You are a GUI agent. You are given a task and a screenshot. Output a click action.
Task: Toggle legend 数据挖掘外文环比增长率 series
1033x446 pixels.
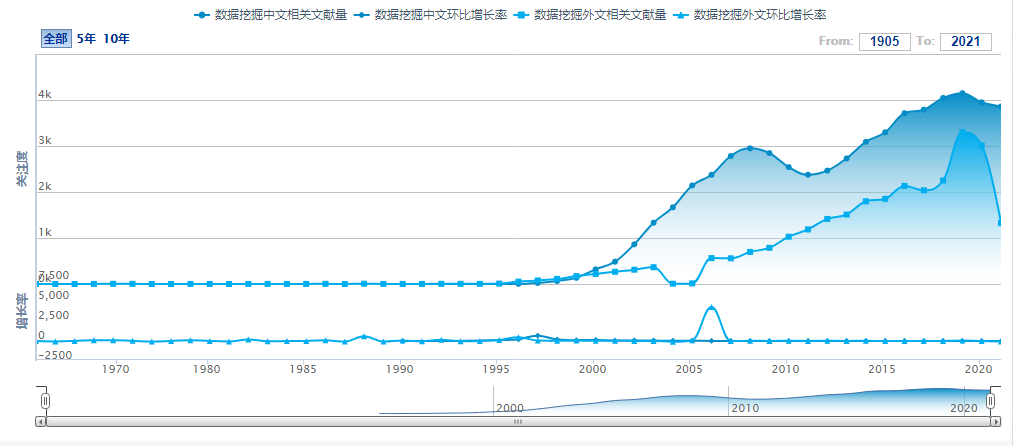750,14
